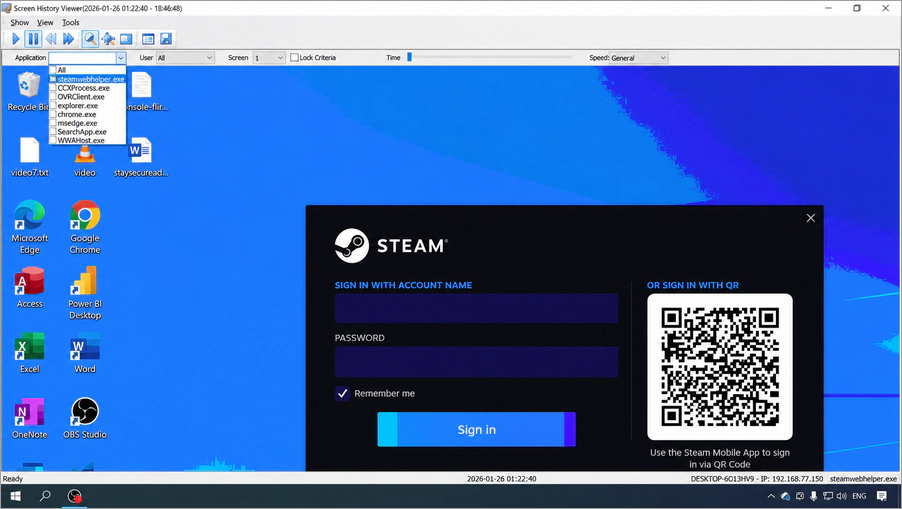Show hidden tray icons with the chevron
Screen dimensions: 902x509
(771, 496)
